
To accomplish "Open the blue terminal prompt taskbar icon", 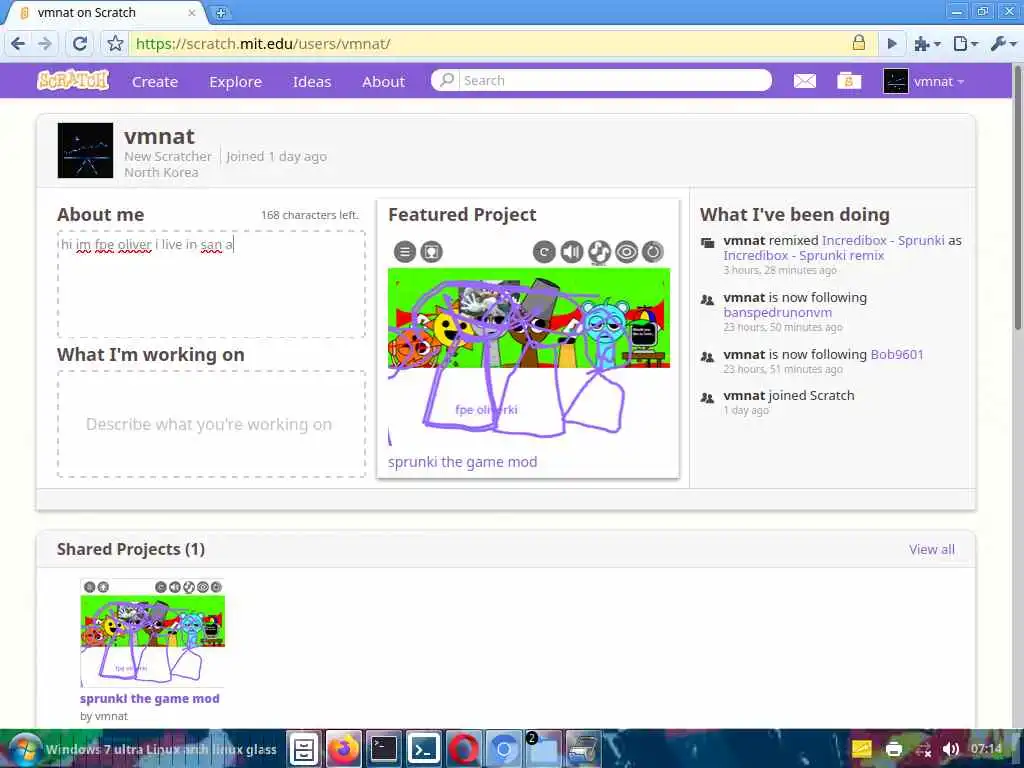I will click(x=424, y=748).
